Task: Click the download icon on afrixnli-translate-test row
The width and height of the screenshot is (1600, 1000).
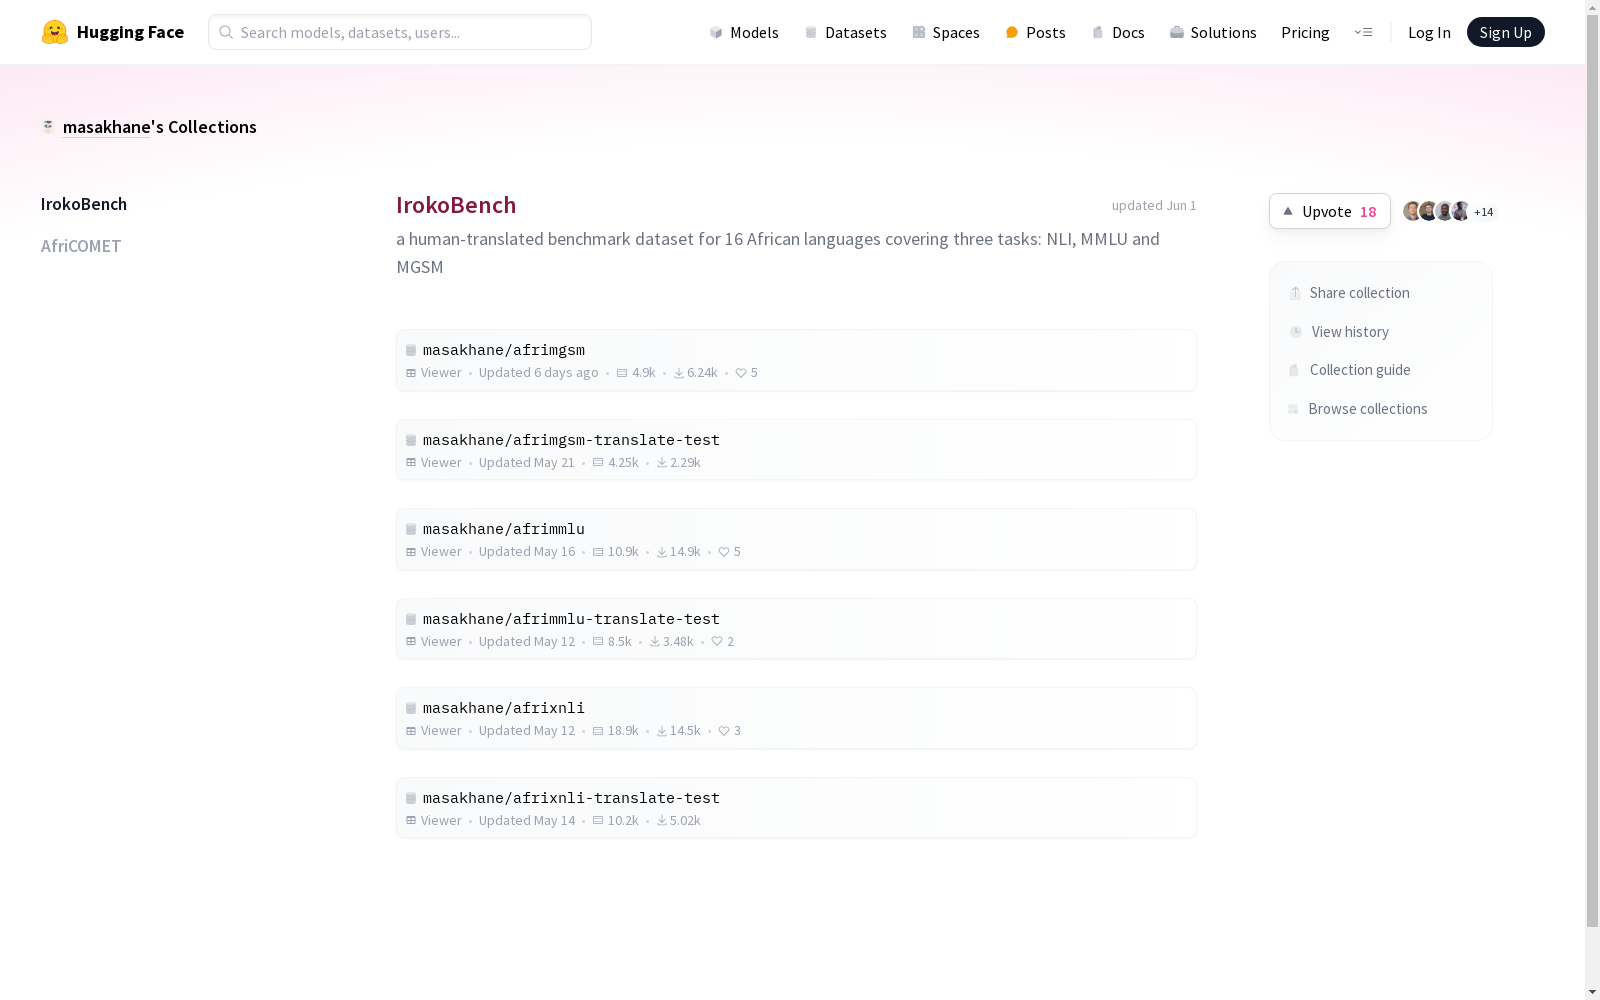Action: (662, 821)
